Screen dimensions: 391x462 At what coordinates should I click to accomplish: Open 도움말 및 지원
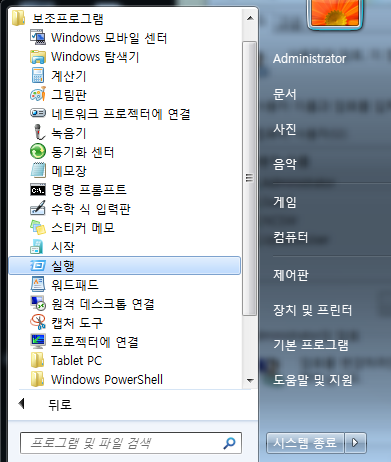point(313,380)
